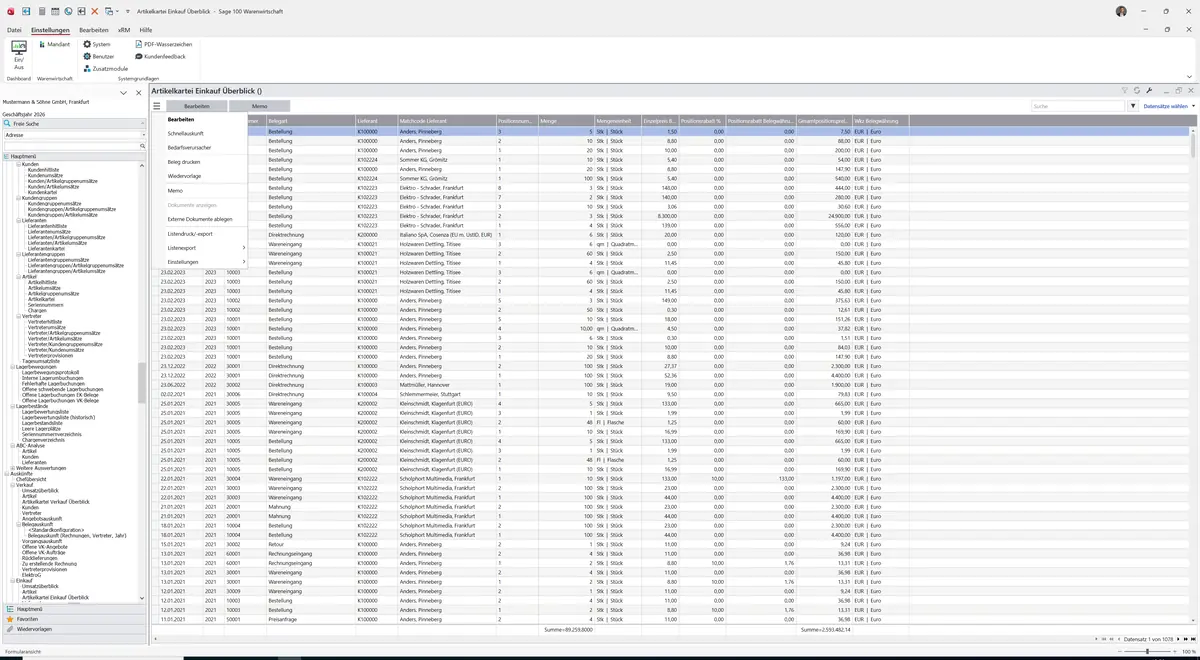Sort by Belegart column header
This screenshot has height=660, width=1200.
(x=310, y=121)
